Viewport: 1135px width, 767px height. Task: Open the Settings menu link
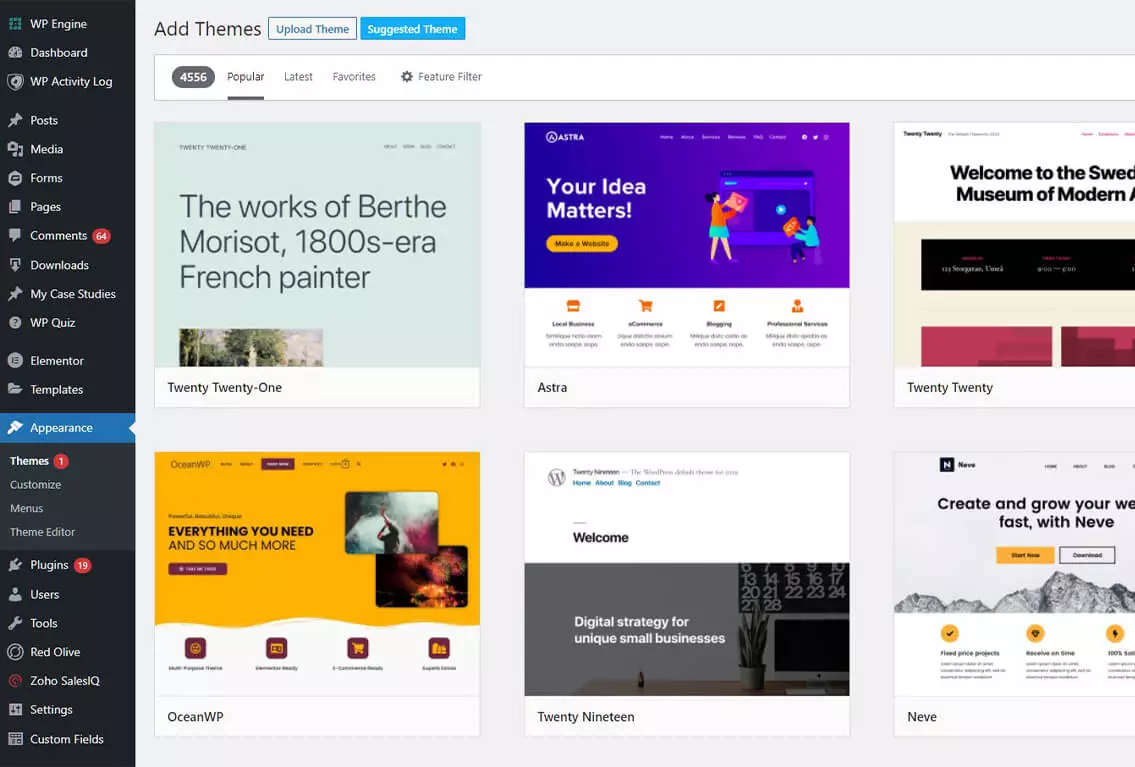51,710
